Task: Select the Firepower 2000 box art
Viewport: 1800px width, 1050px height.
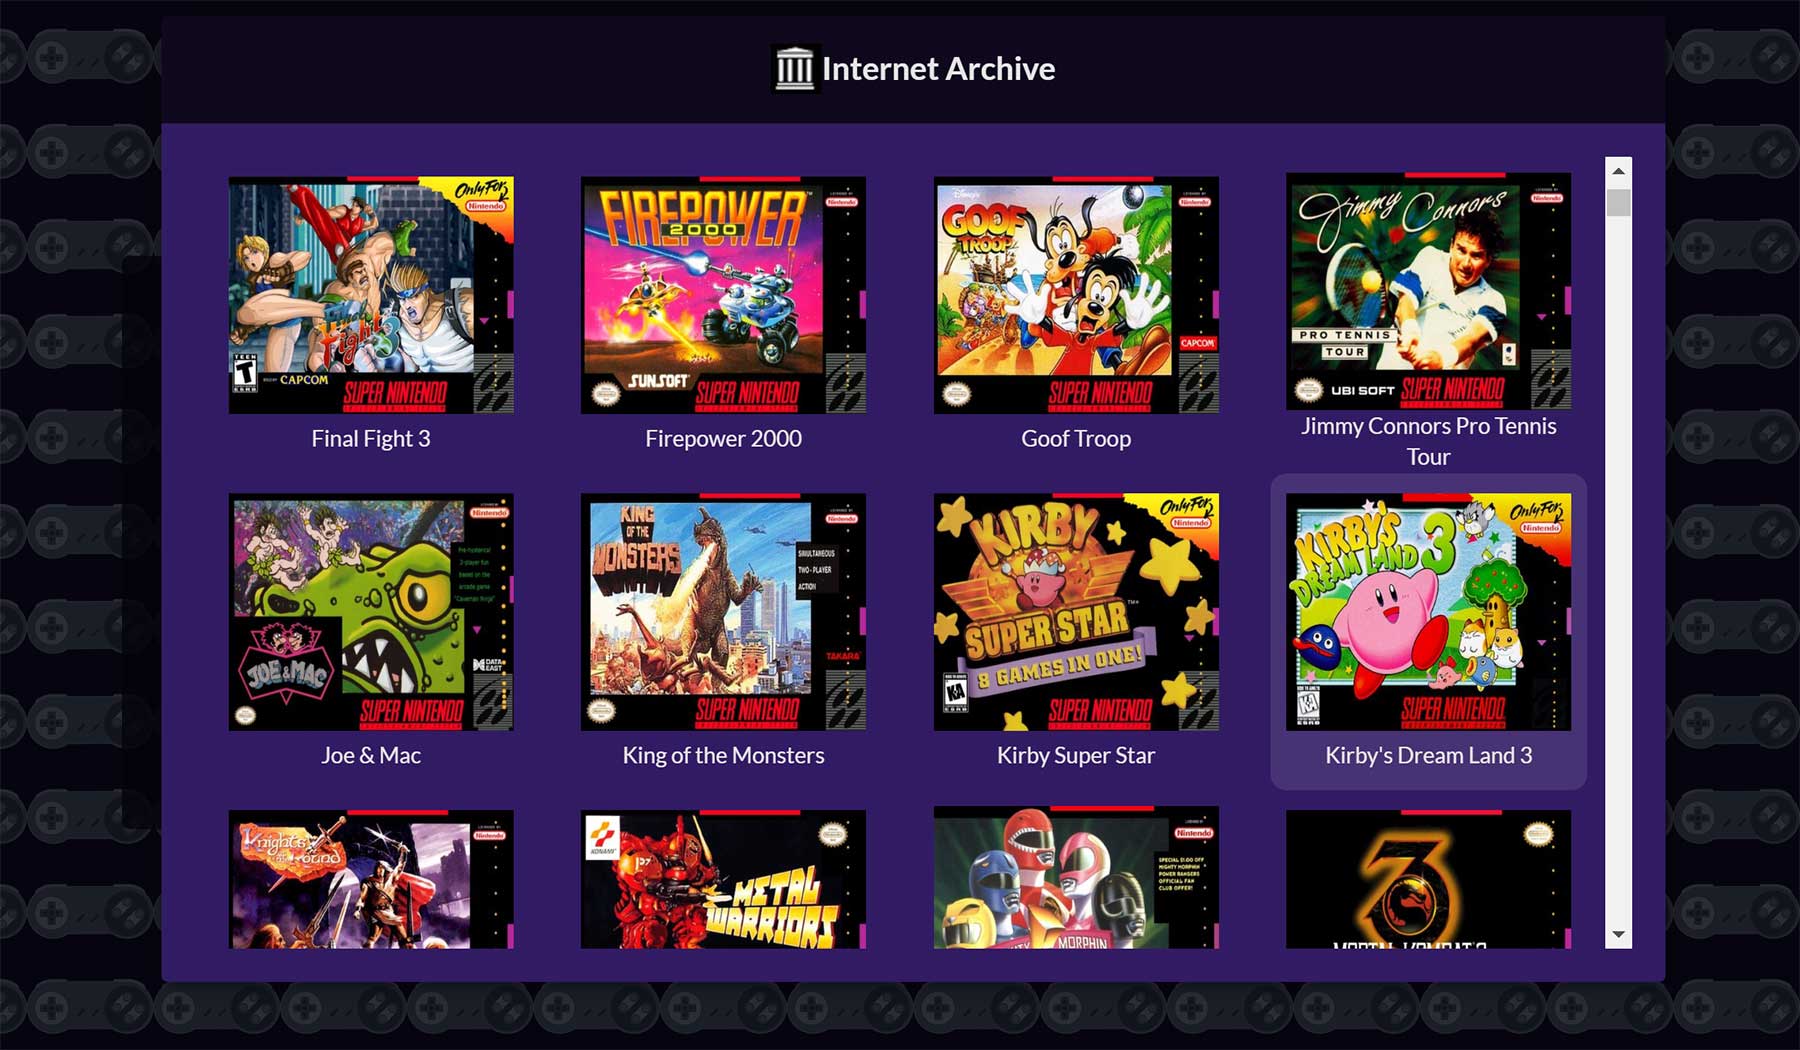Action: click(x=723, y=295)
